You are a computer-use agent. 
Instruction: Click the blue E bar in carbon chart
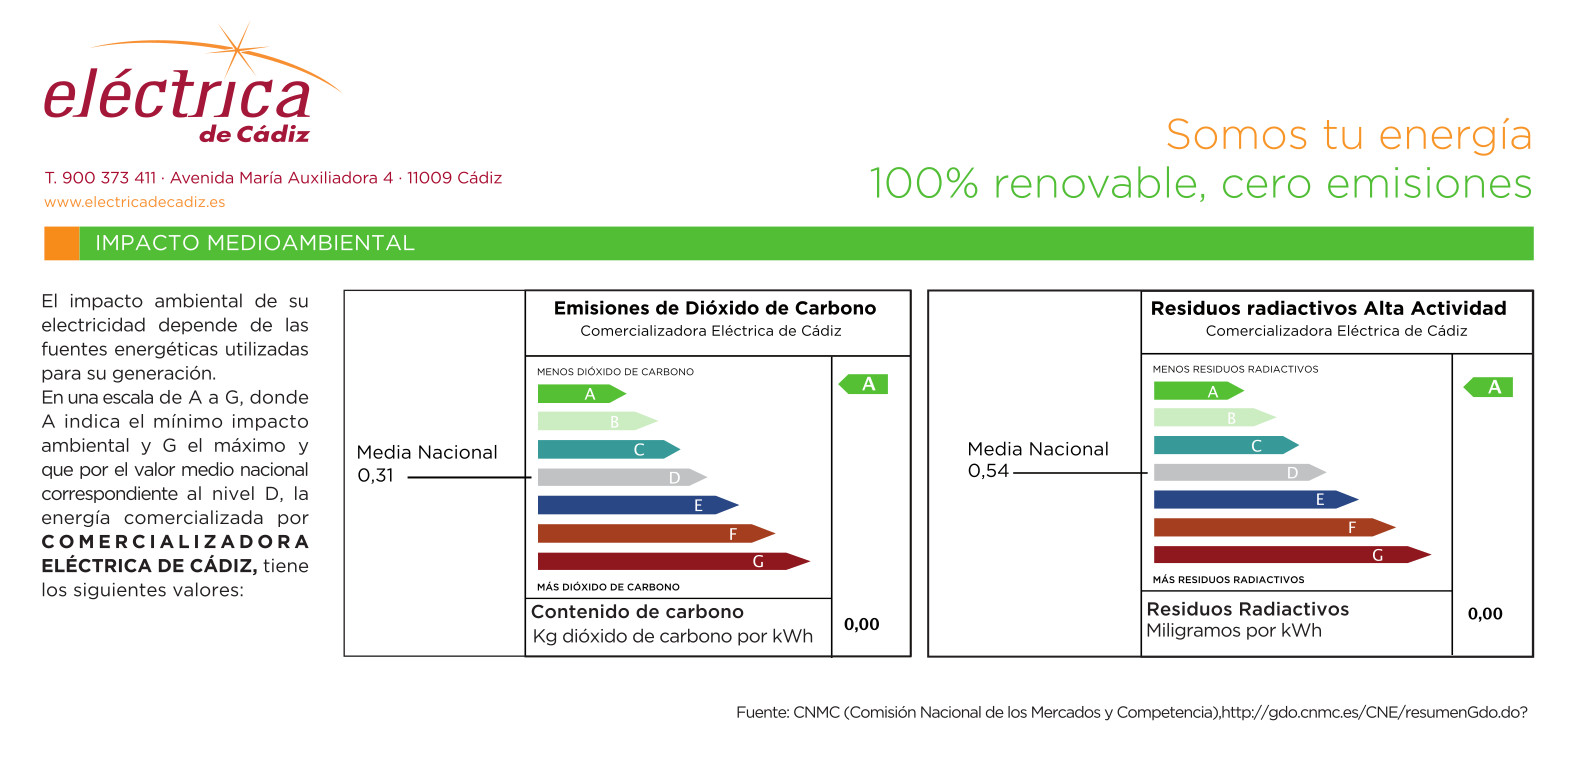(x=638, y=505)
